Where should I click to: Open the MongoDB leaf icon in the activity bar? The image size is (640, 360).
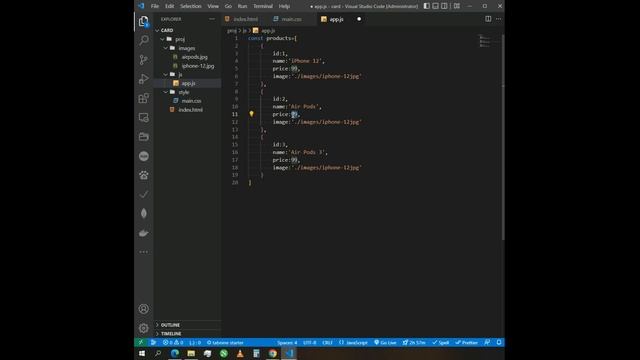click(144, 213)
